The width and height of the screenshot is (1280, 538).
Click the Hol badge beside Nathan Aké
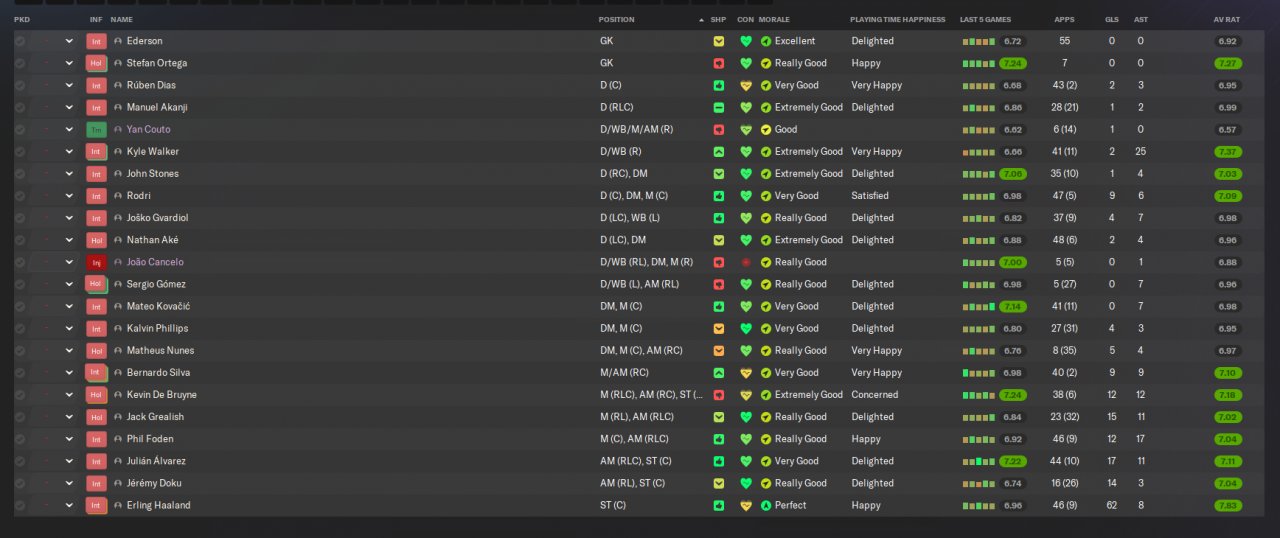pos(96,240)
